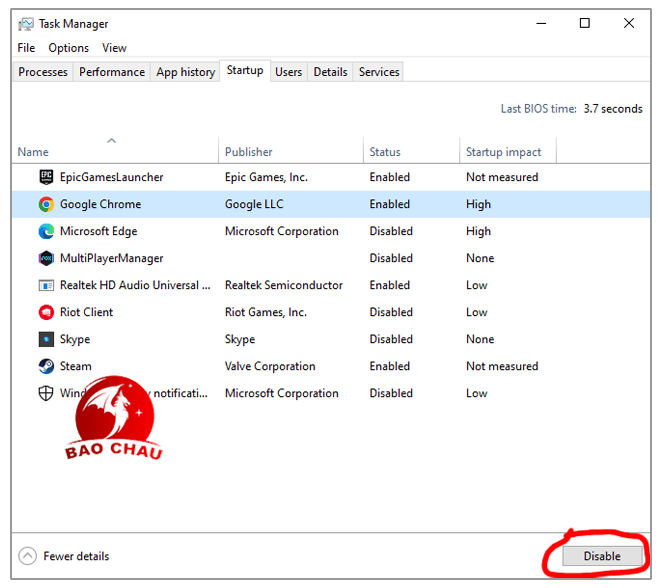
Task: Click the Realtek Semiconductor publisher cell
Action: point(284,285)
